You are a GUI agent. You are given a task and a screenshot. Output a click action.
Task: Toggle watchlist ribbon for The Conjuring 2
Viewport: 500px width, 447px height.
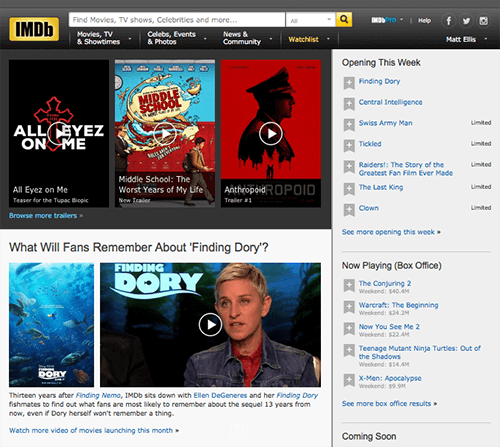(x=349, y=286)
